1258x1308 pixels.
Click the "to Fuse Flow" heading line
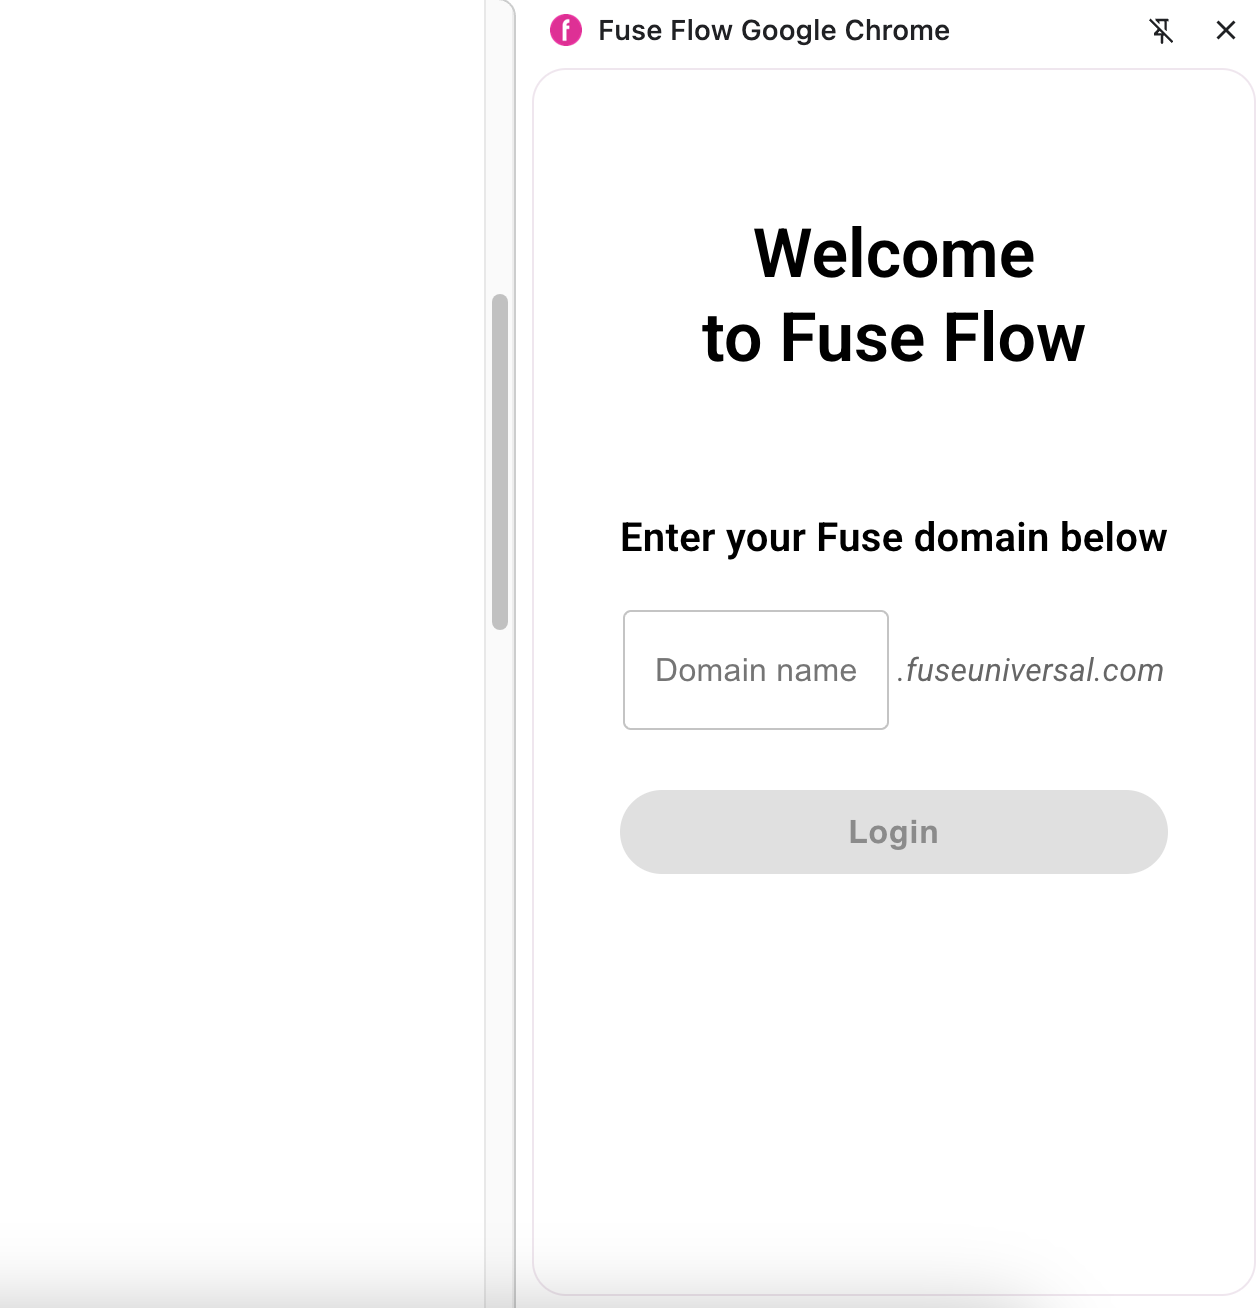point(894,338)
